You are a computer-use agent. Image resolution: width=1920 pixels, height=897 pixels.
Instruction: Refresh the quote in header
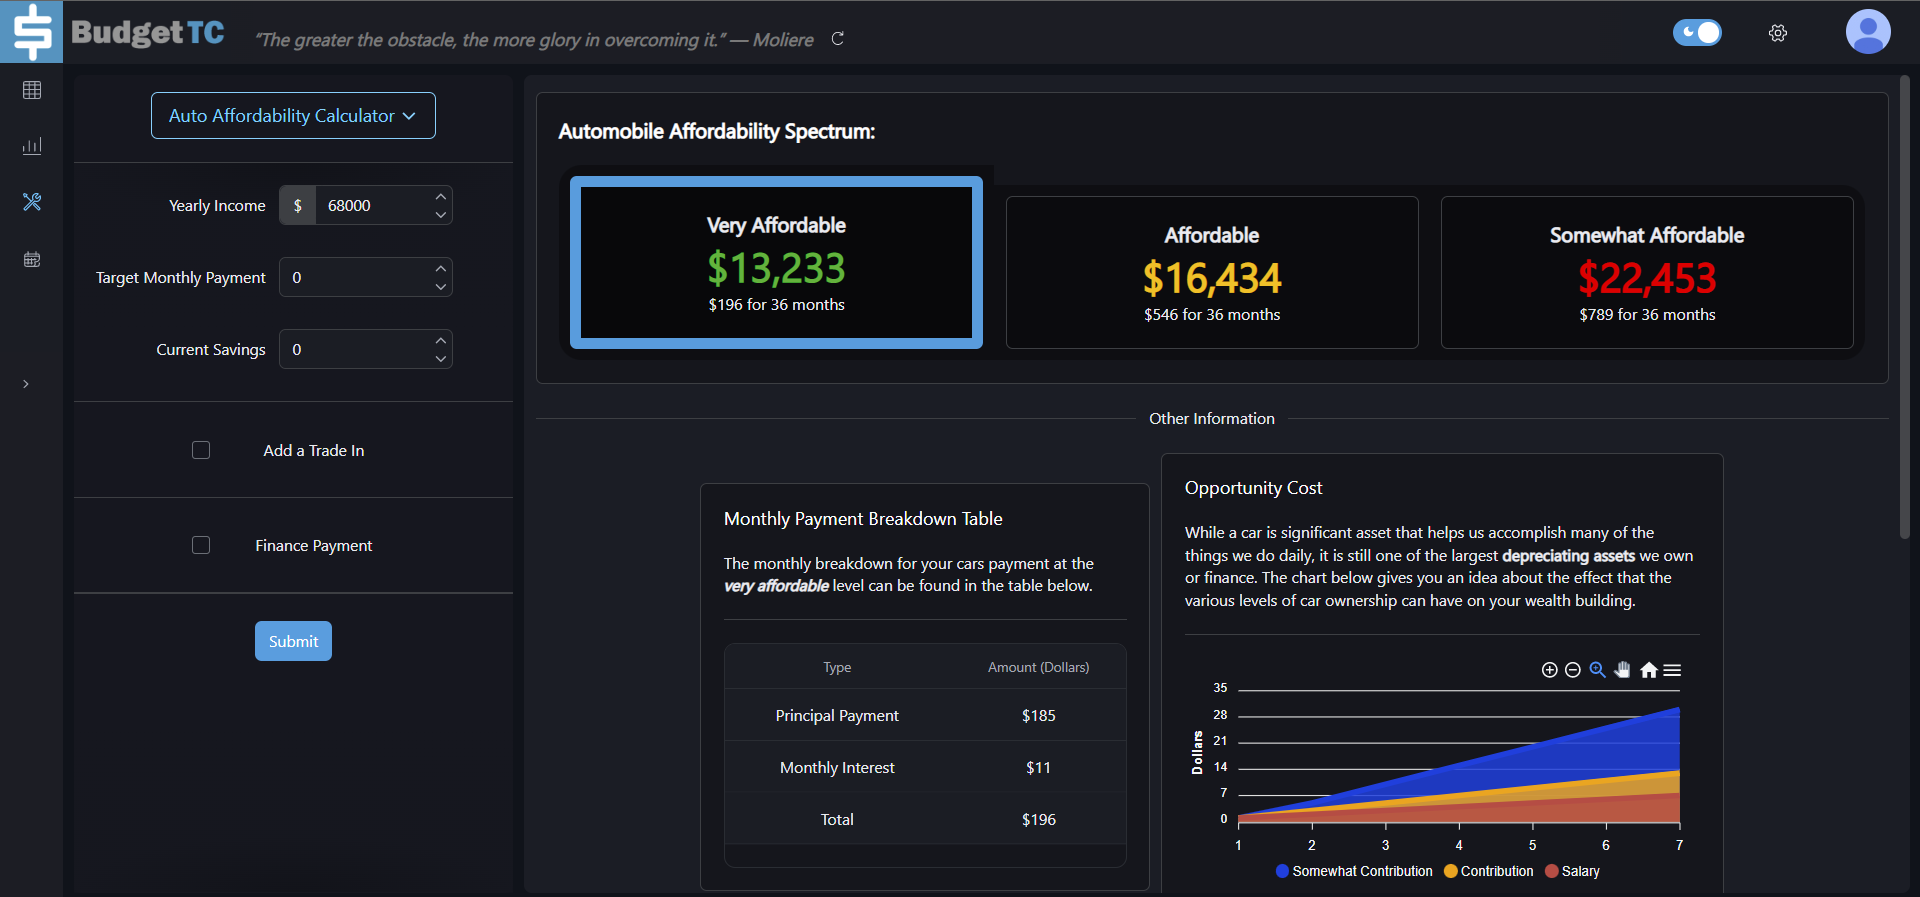(838, 39)
